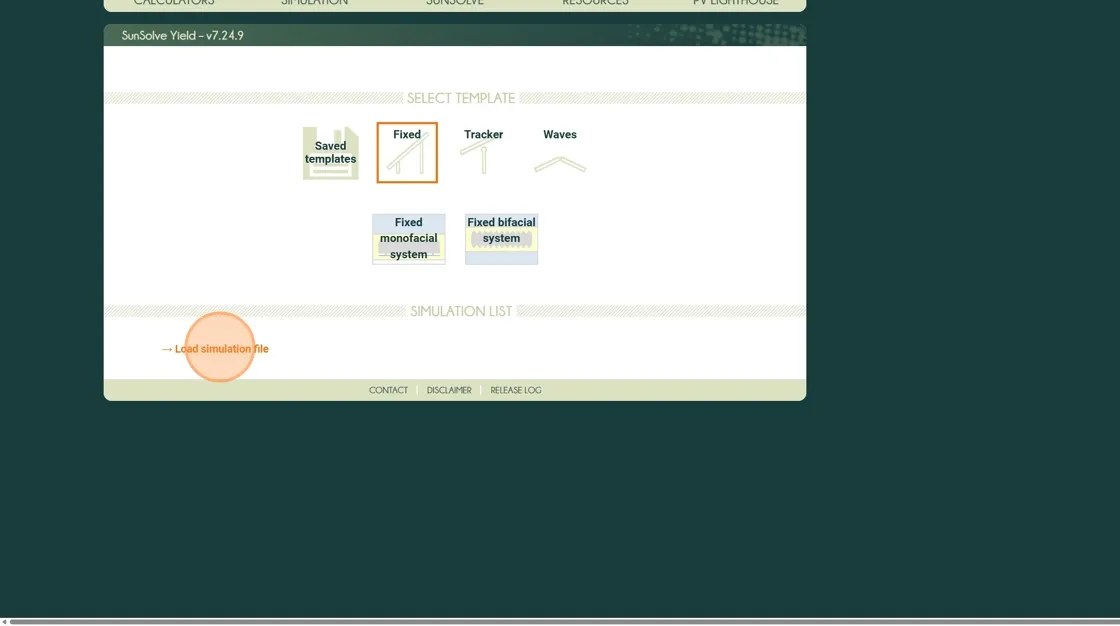
Task: View the Release Log footer link
Action: [x=516, y=390]
